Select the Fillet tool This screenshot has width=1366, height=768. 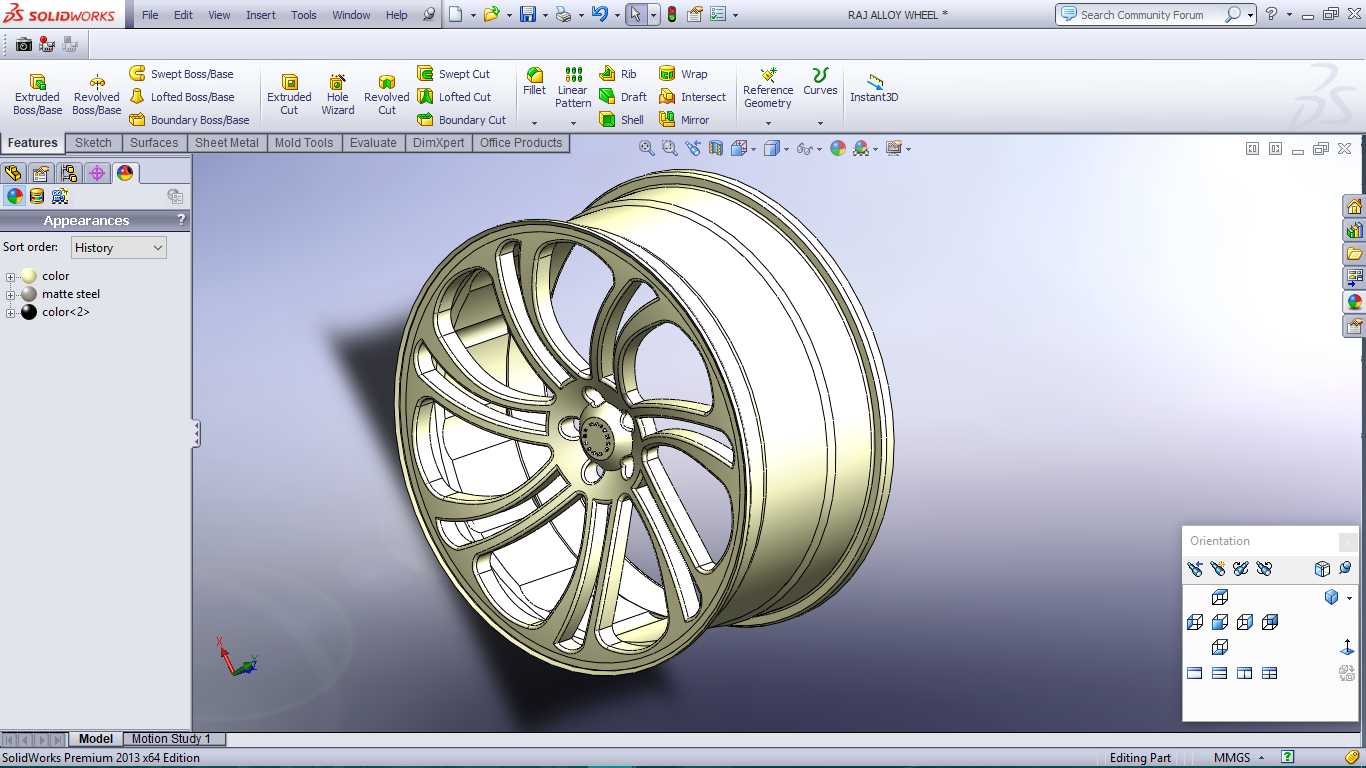pyautogui.click(x=535, y=82)
